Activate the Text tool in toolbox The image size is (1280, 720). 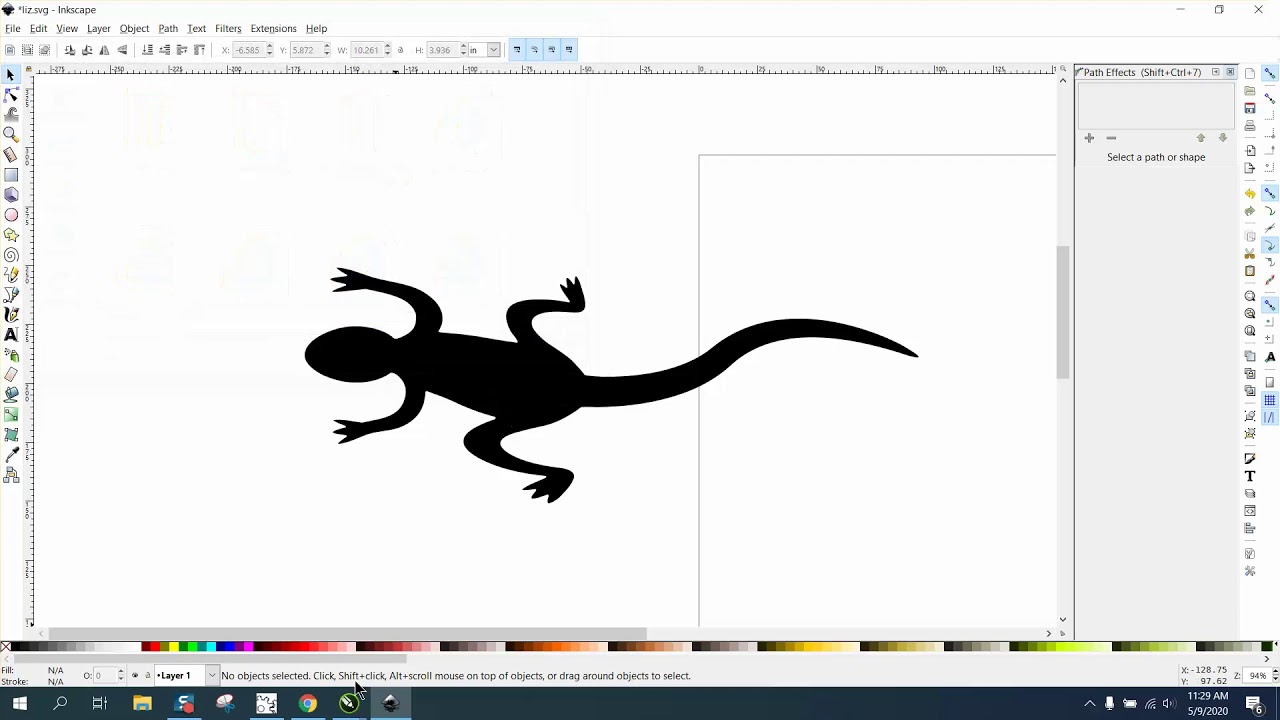click(11, 335)
